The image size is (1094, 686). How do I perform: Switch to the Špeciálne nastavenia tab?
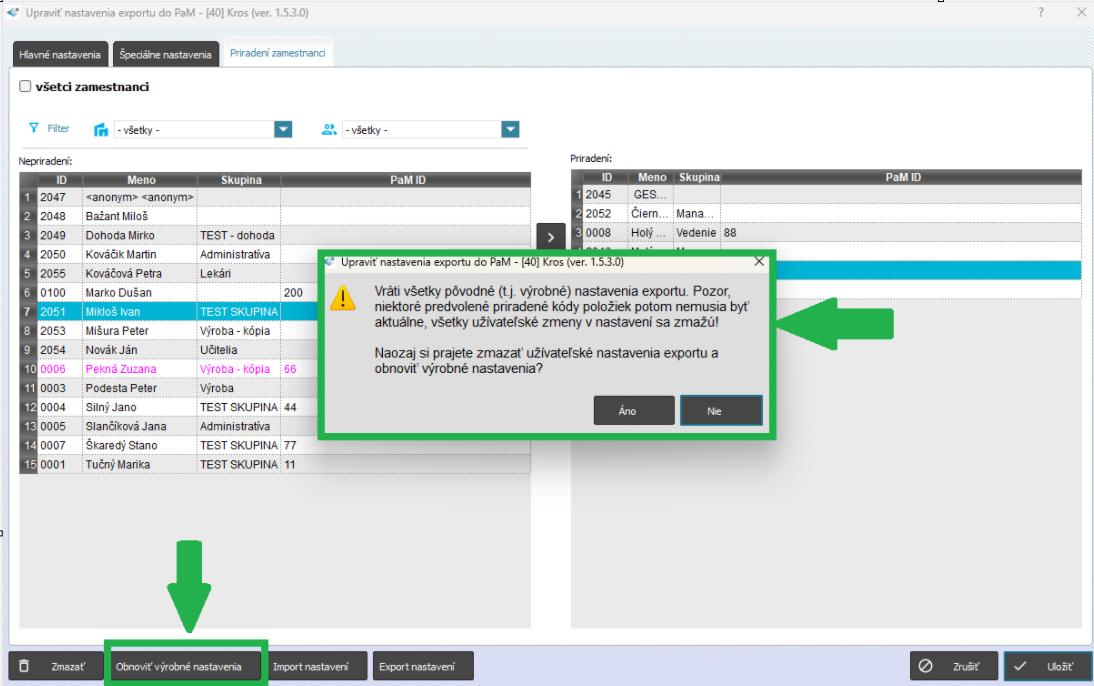coord(165,54)
